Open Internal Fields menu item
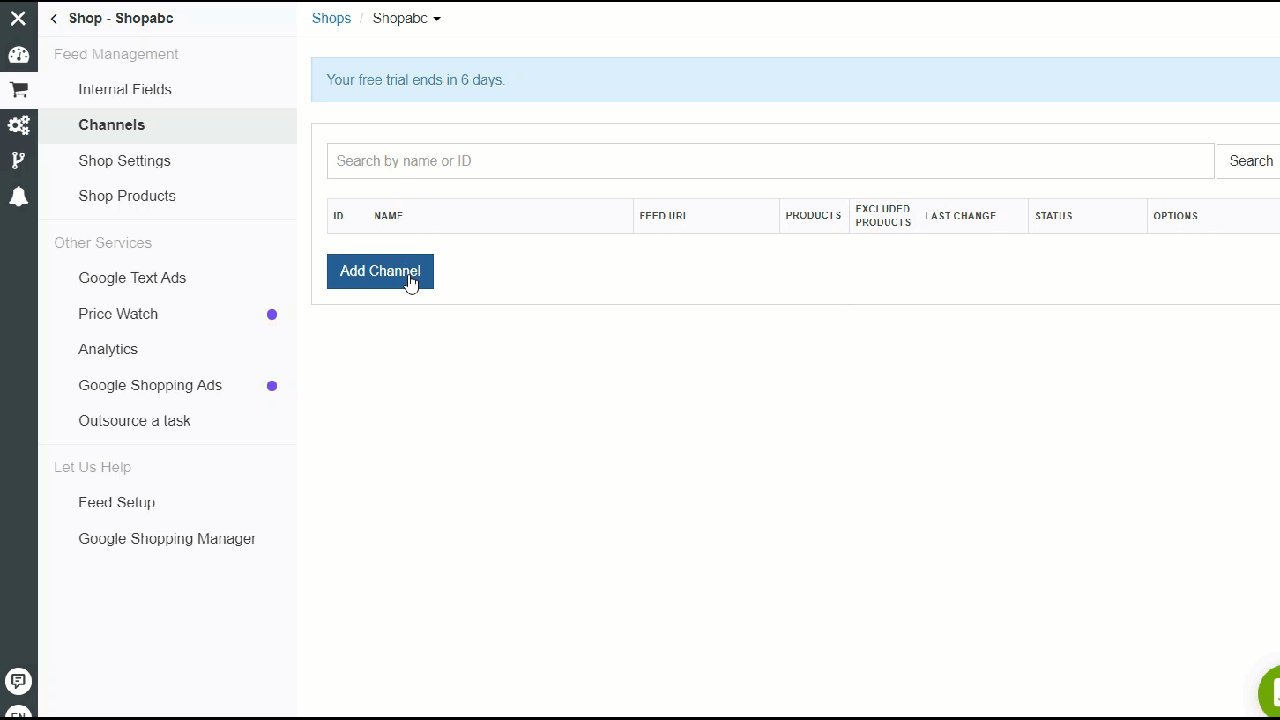 [x=125, y=89]
